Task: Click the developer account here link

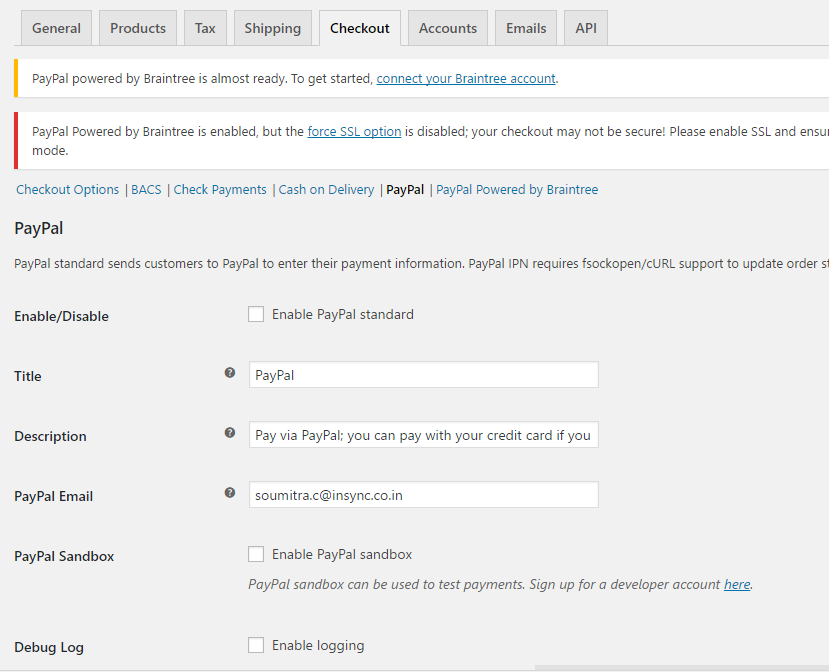Action: pos(737,584)
